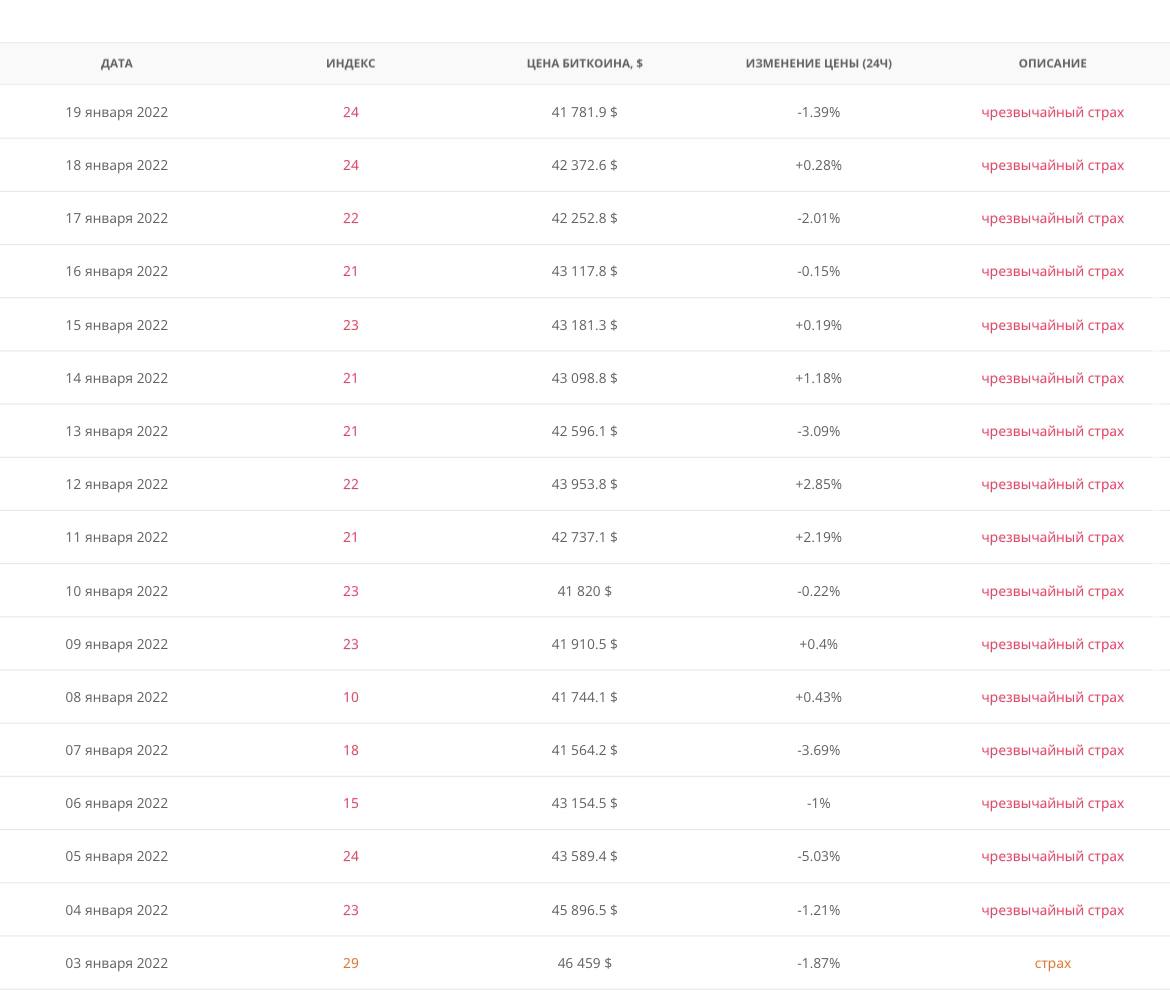
Task: Click the ИНДЕКС column header
Action: point(351,63)
